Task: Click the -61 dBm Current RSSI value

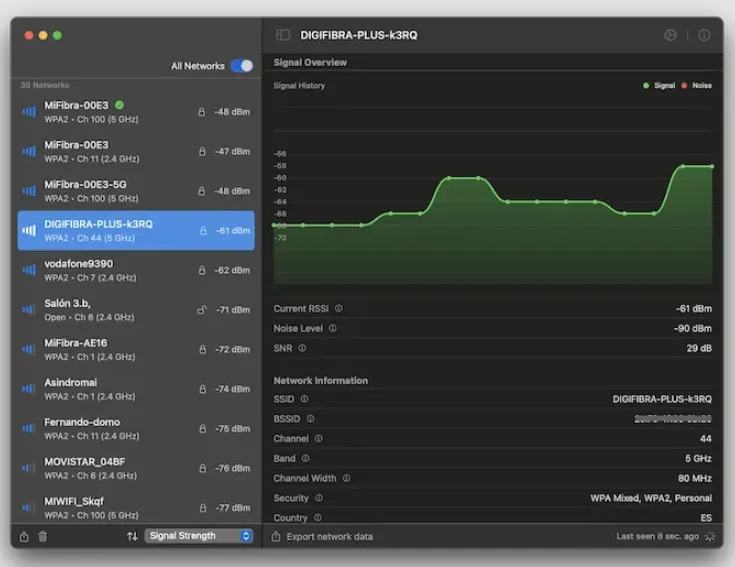Action: point(694,308)
